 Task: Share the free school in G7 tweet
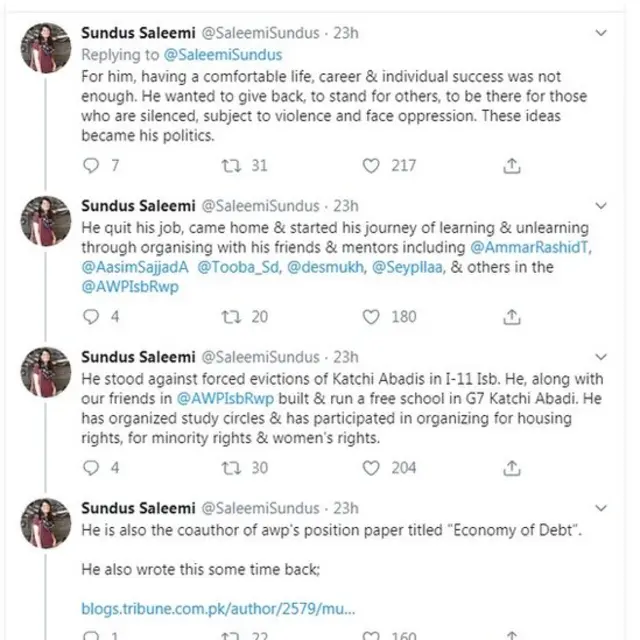511,468
